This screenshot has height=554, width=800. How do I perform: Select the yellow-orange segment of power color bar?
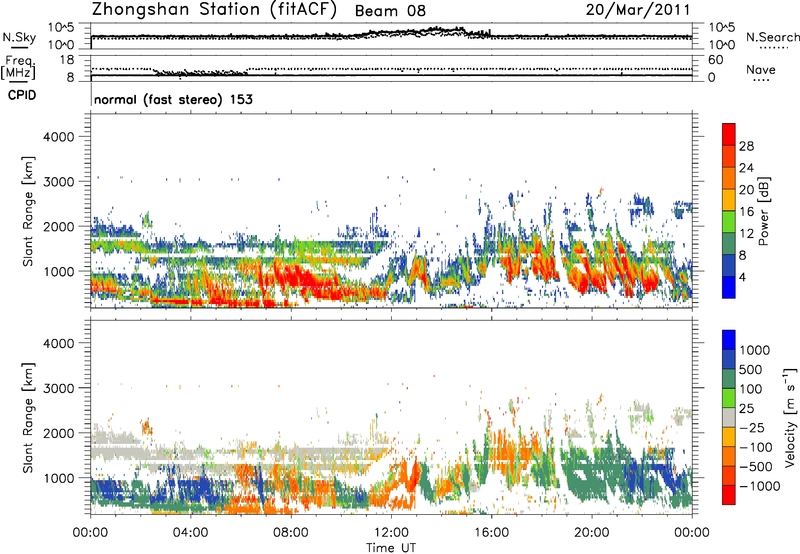point(729,199)
